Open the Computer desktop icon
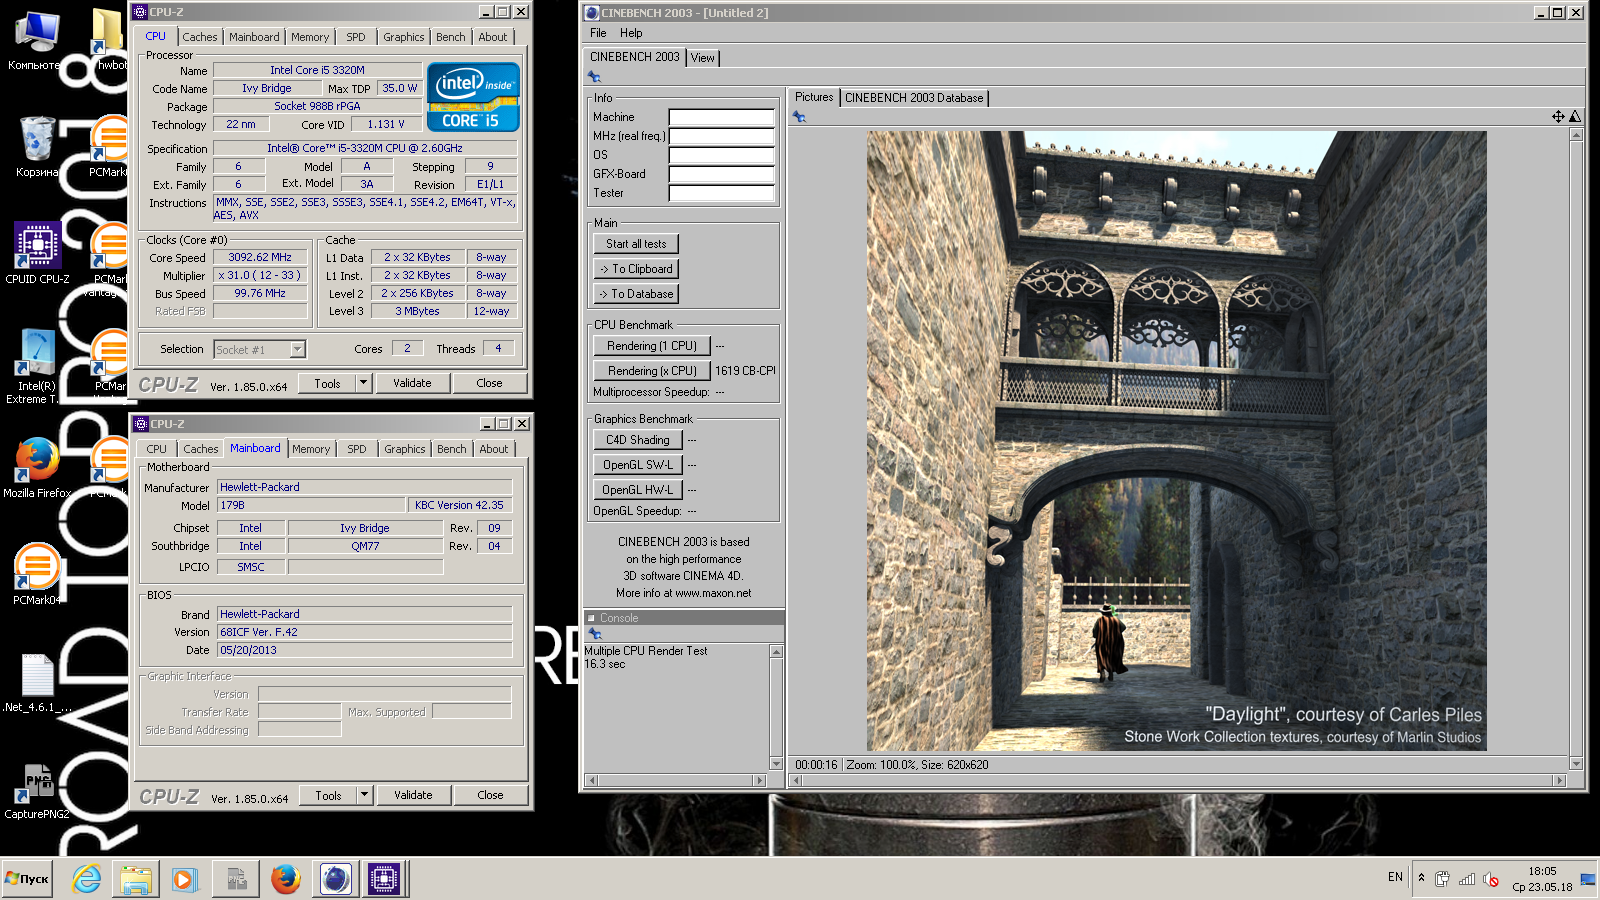The width and height of the screenshot is (1600, 900). click(37, 40)
